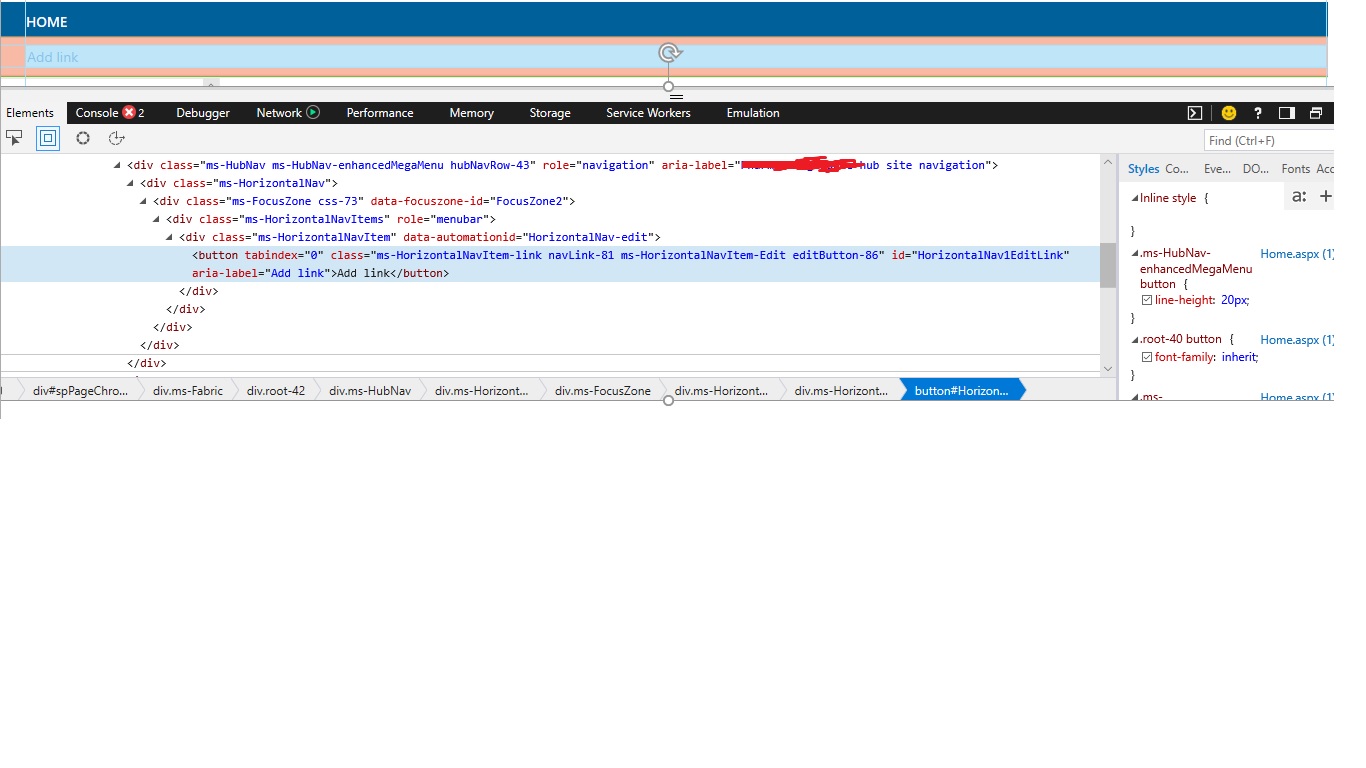Open the Emulation tab
This screenshot has height=768, width=1366.
tap(753, 113)
